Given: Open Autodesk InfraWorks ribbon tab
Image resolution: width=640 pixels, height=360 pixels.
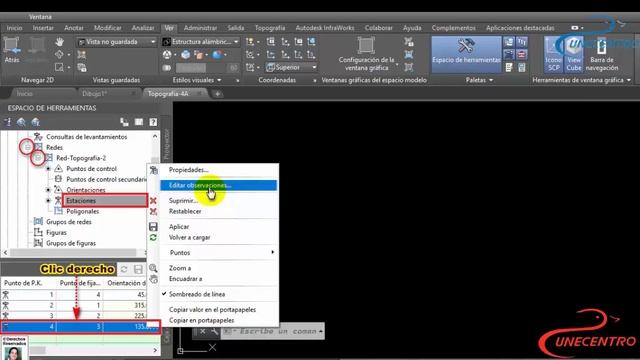Looking at the screenshot, I should click(325, 28).
